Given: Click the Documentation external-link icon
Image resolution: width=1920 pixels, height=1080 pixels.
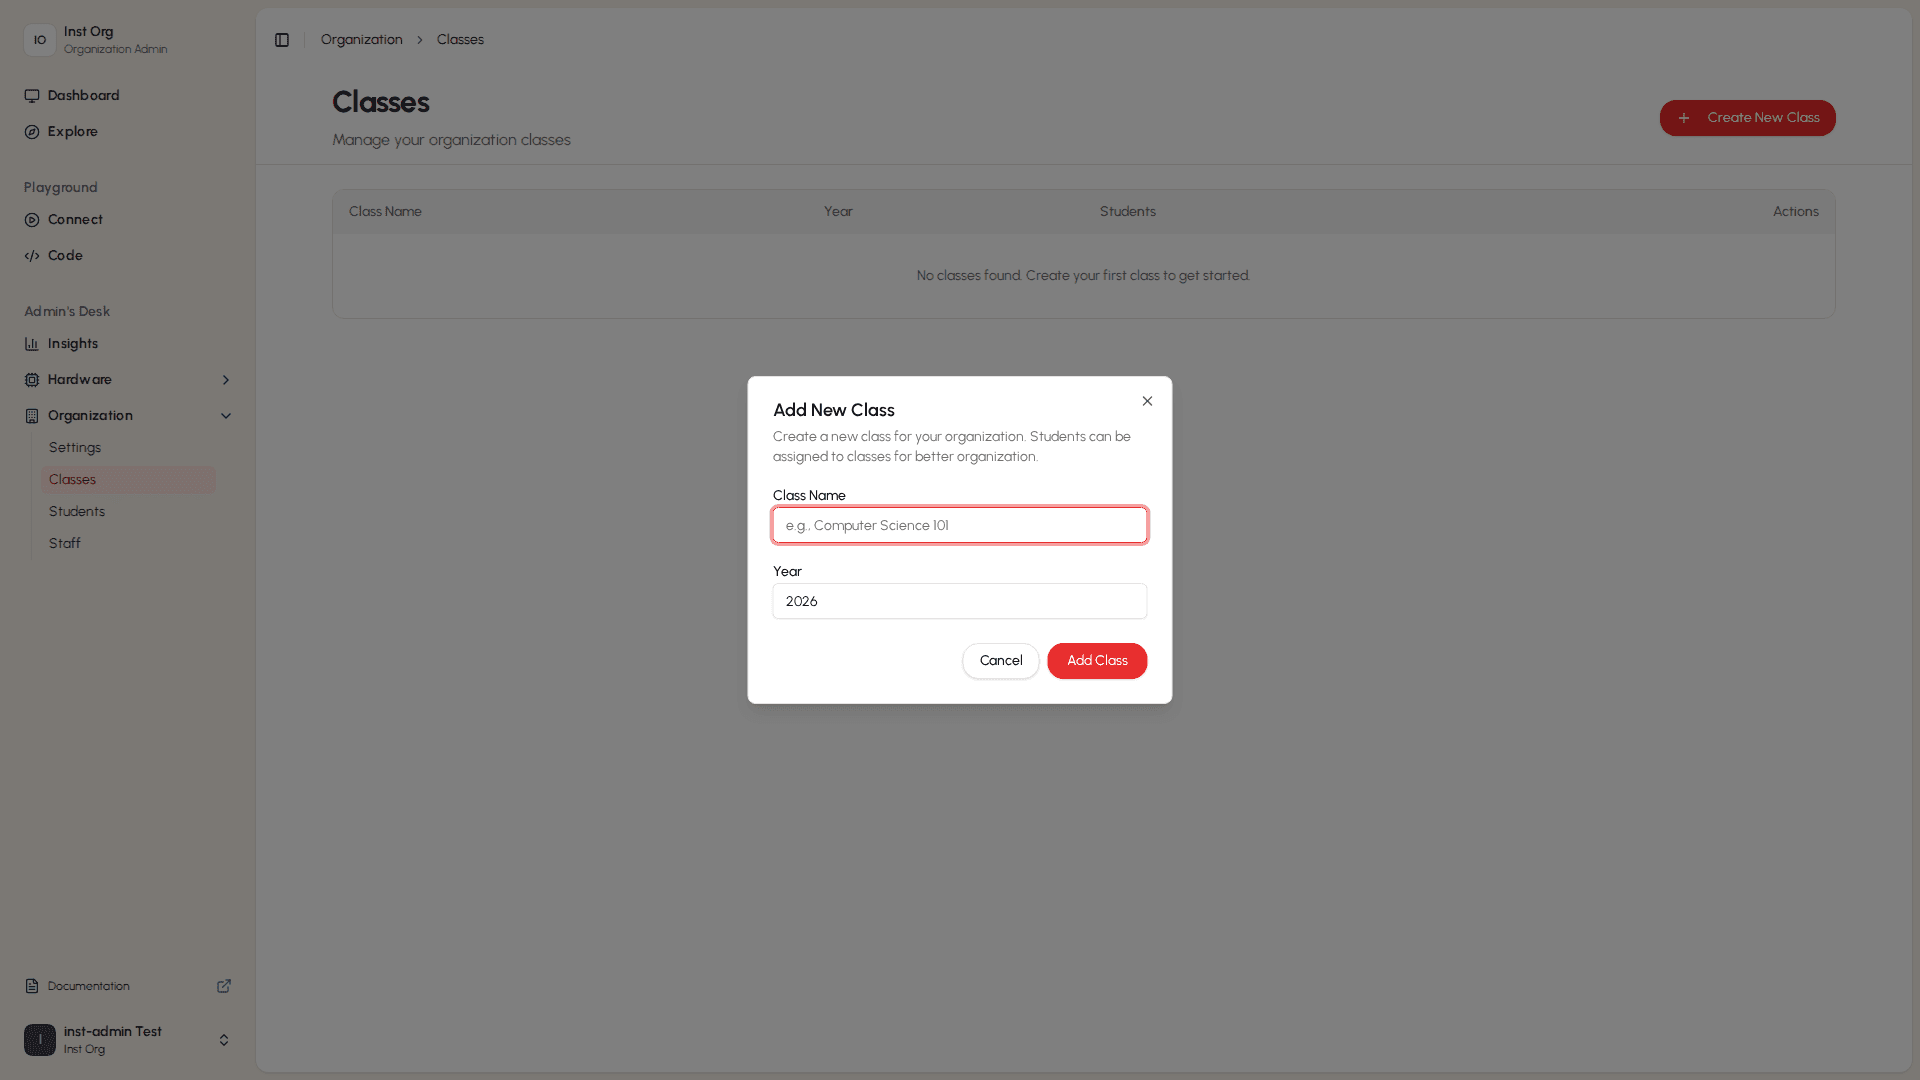Looking at the screenshot, I should pos(224,986).
